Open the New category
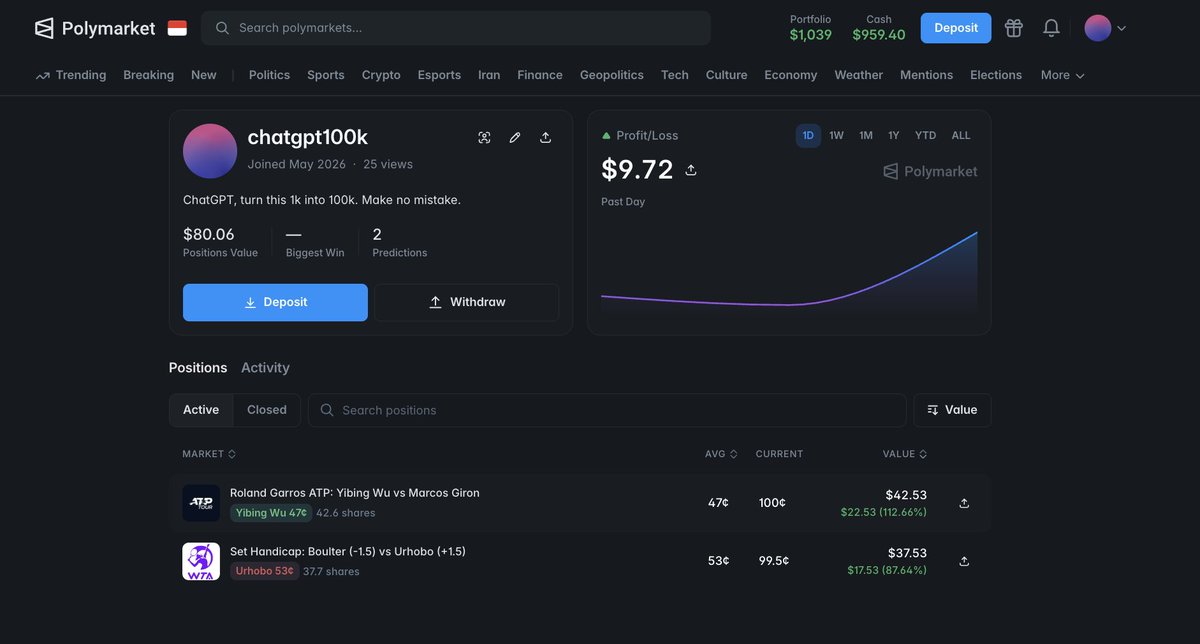The height and width of the screenshot is (644, 1200). click(x=204, y=75)
